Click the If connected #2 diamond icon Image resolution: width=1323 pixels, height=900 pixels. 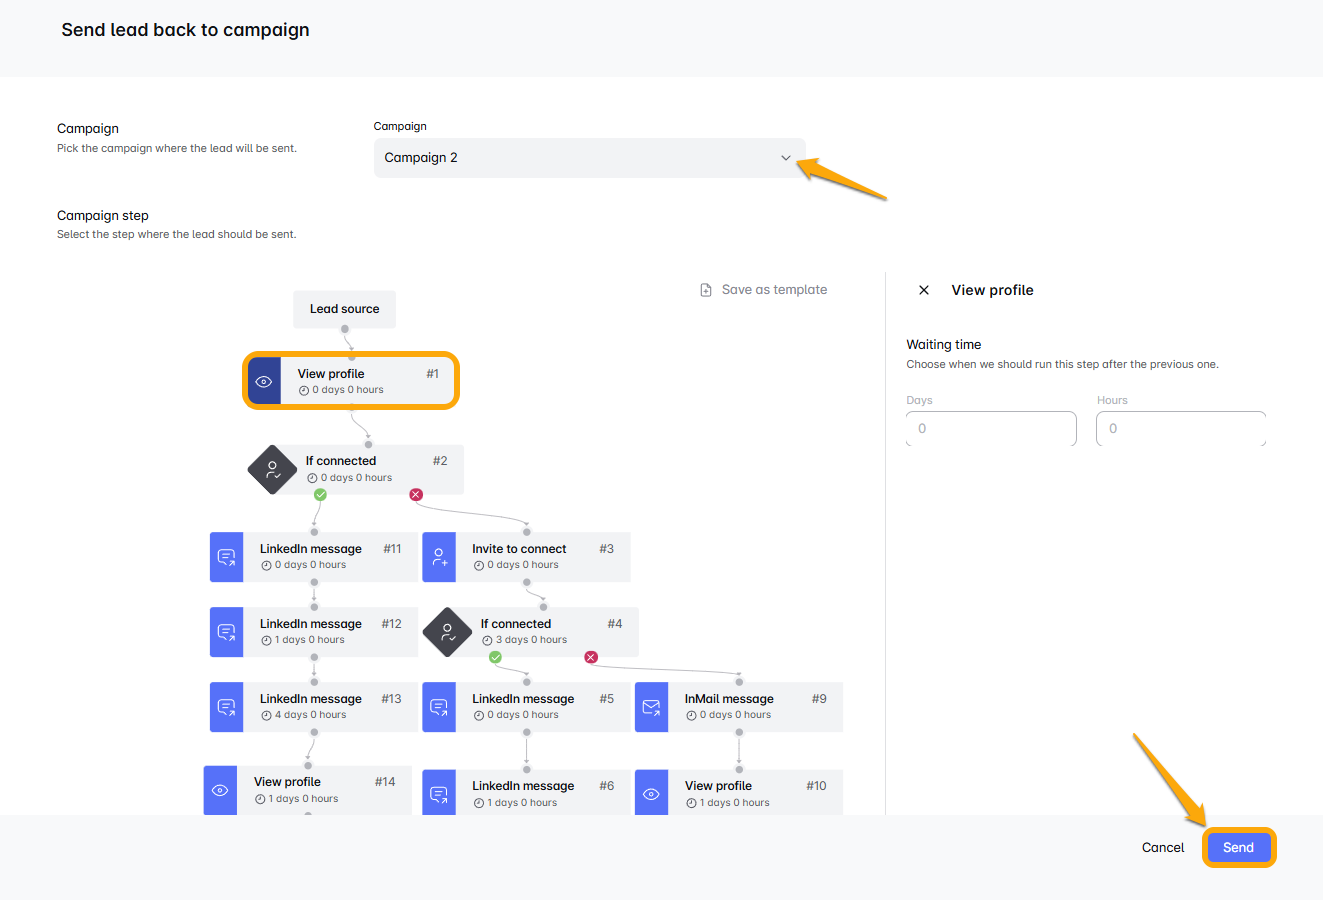[x=272, y=469]
